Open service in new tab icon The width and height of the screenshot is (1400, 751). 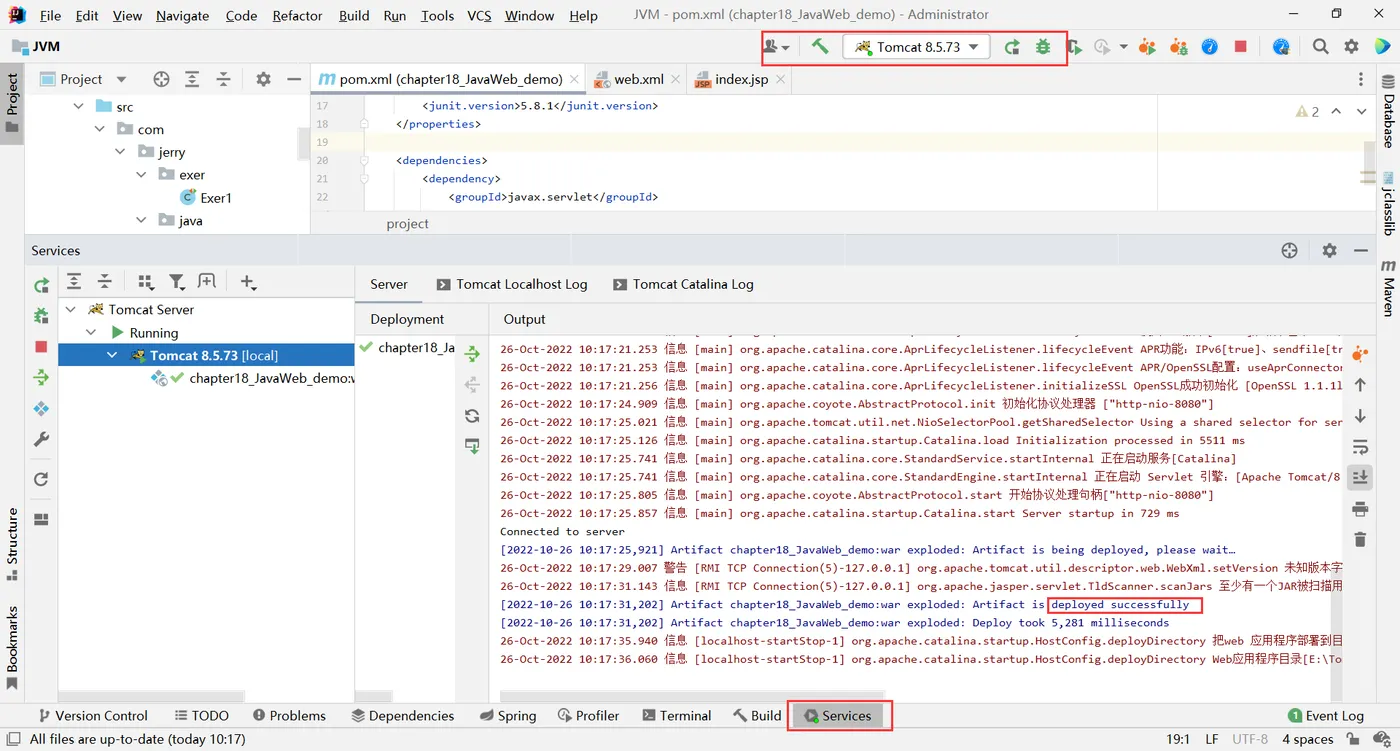click(207, 282)
